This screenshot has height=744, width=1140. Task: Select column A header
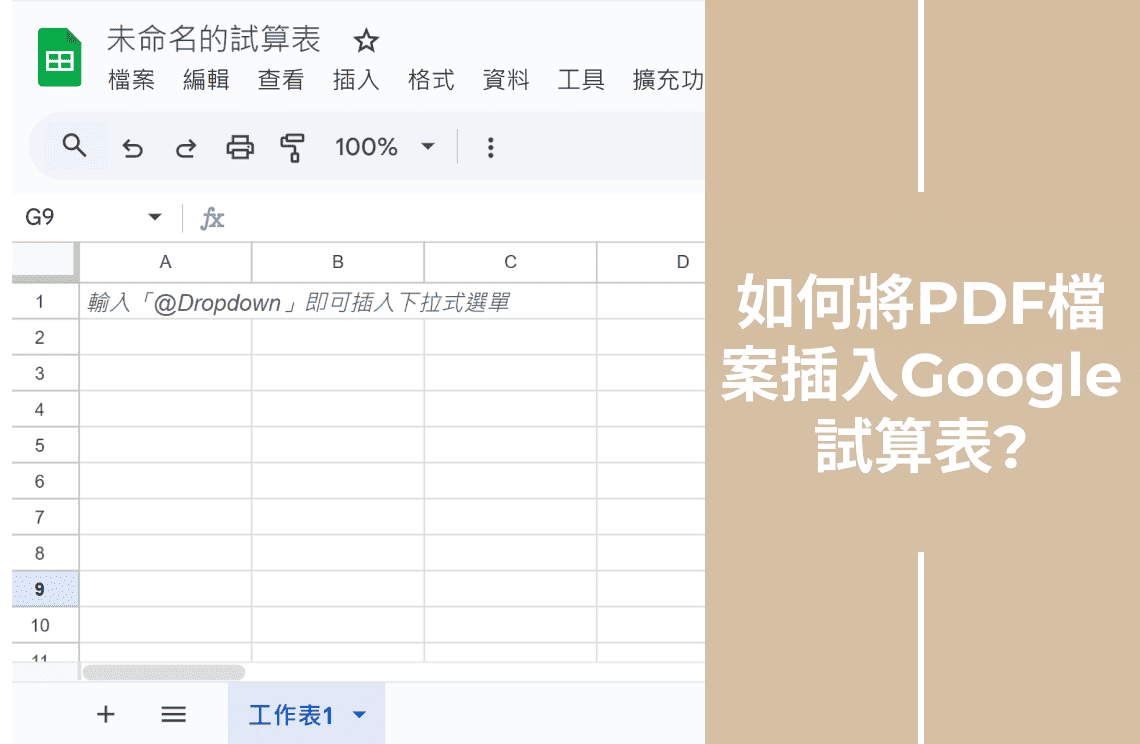[166, 262]
